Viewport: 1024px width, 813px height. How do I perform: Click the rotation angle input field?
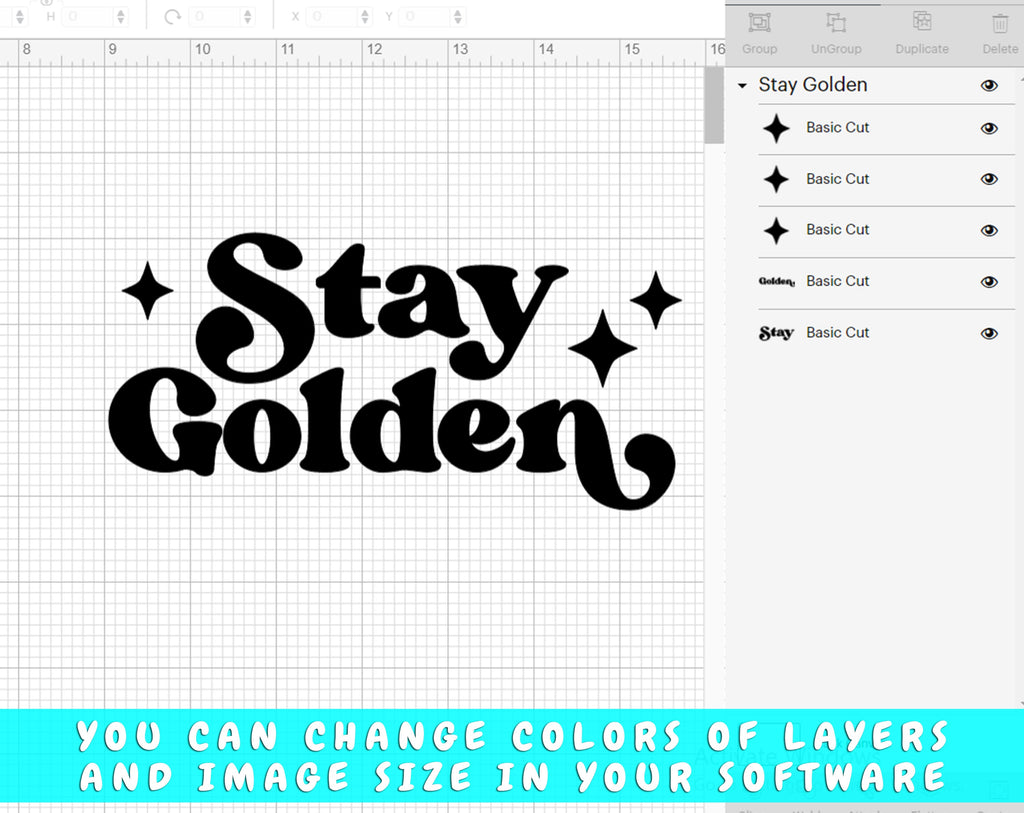[x=212, y=15]
